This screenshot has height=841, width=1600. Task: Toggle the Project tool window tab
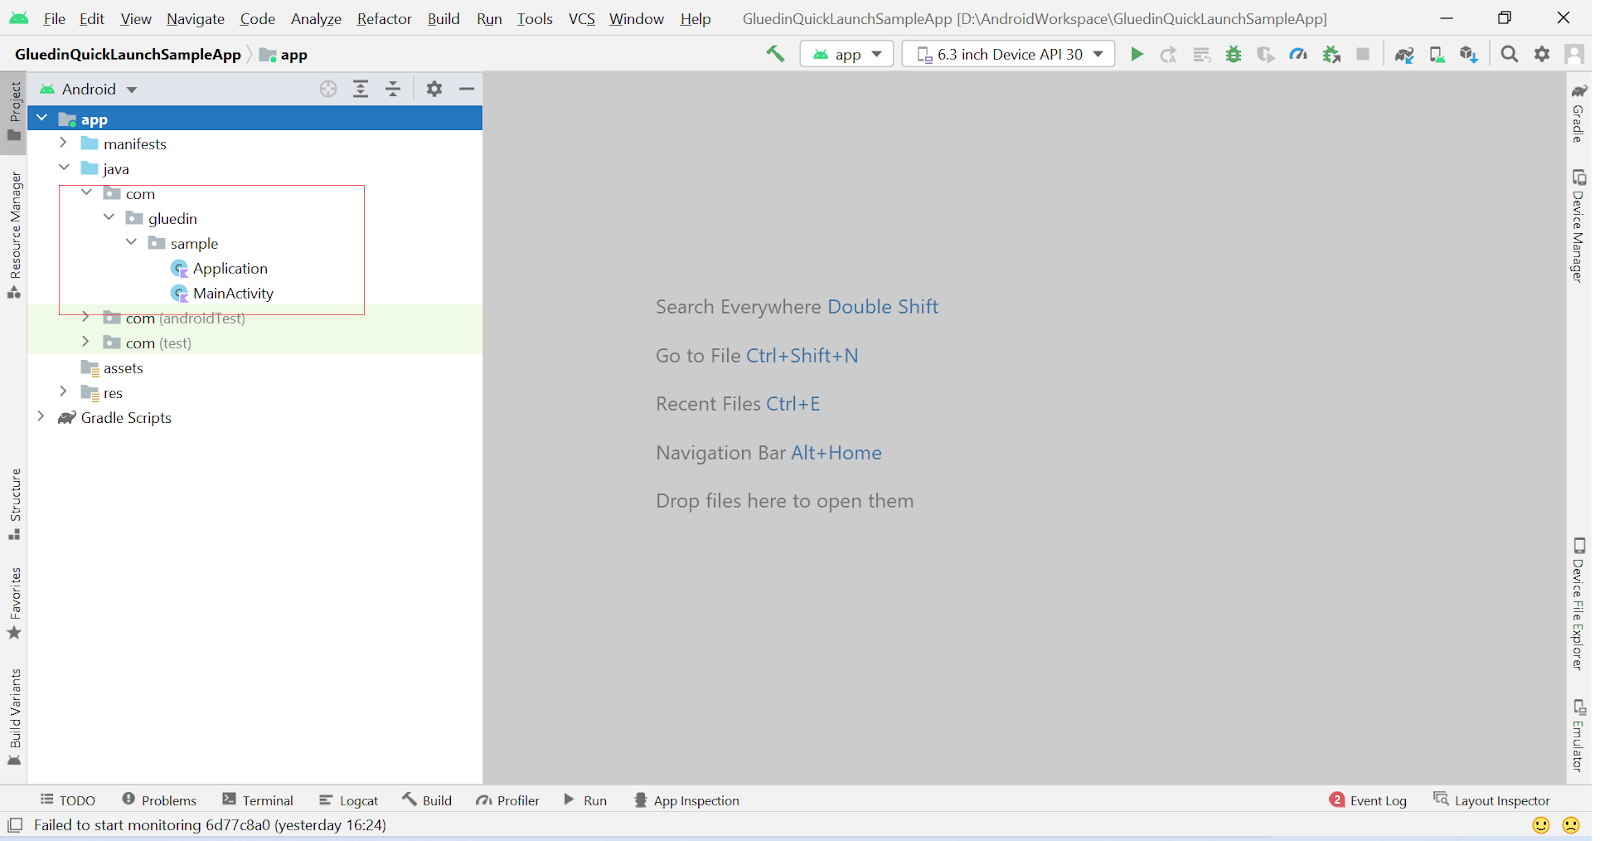[x=14, y=112]
